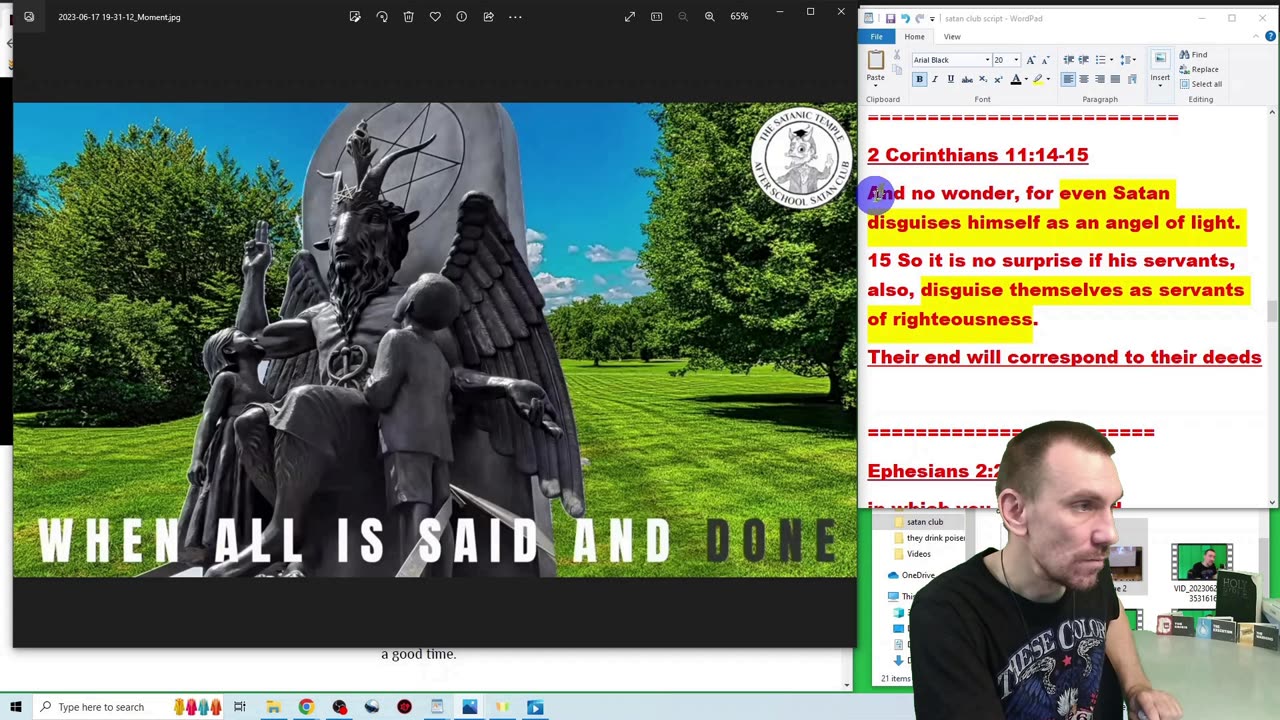Align text left in WordPad

(x=1068, y=79)
